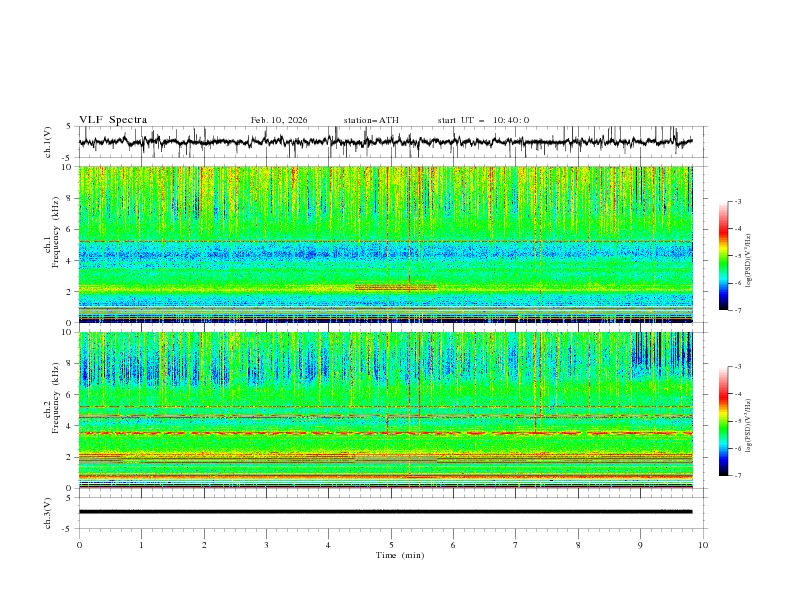This screenshot has height=612, width=792.
Task: Click the time axis tick label "0"
Action: (x=79, y=545)
